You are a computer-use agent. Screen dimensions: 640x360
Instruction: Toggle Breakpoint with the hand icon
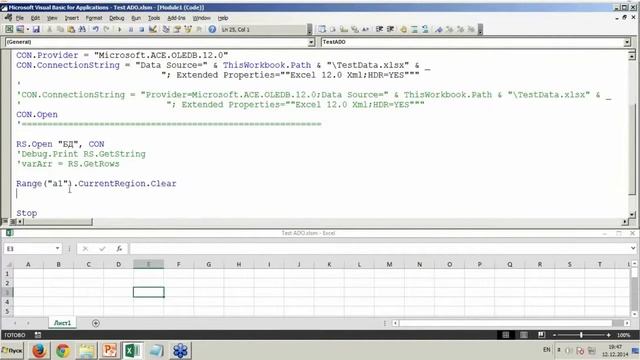[x=403, y=29]
